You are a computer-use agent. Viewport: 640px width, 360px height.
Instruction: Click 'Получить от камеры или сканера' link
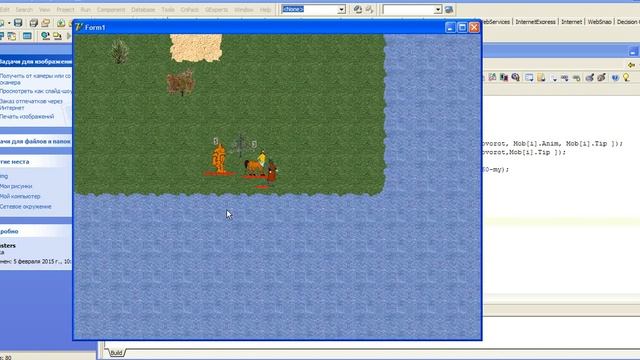[x=35, y=79]
